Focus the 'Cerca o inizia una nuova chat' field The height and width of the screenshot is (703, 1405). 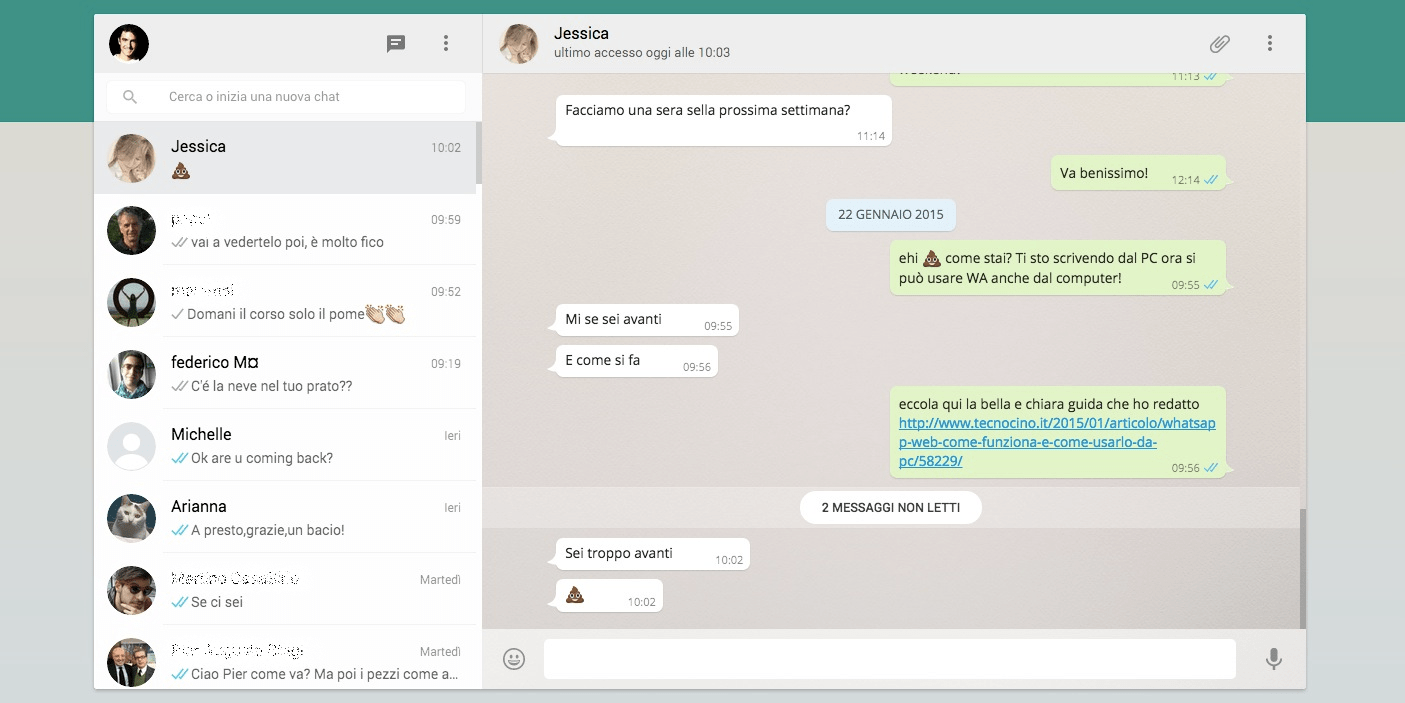tap(300, 97)
